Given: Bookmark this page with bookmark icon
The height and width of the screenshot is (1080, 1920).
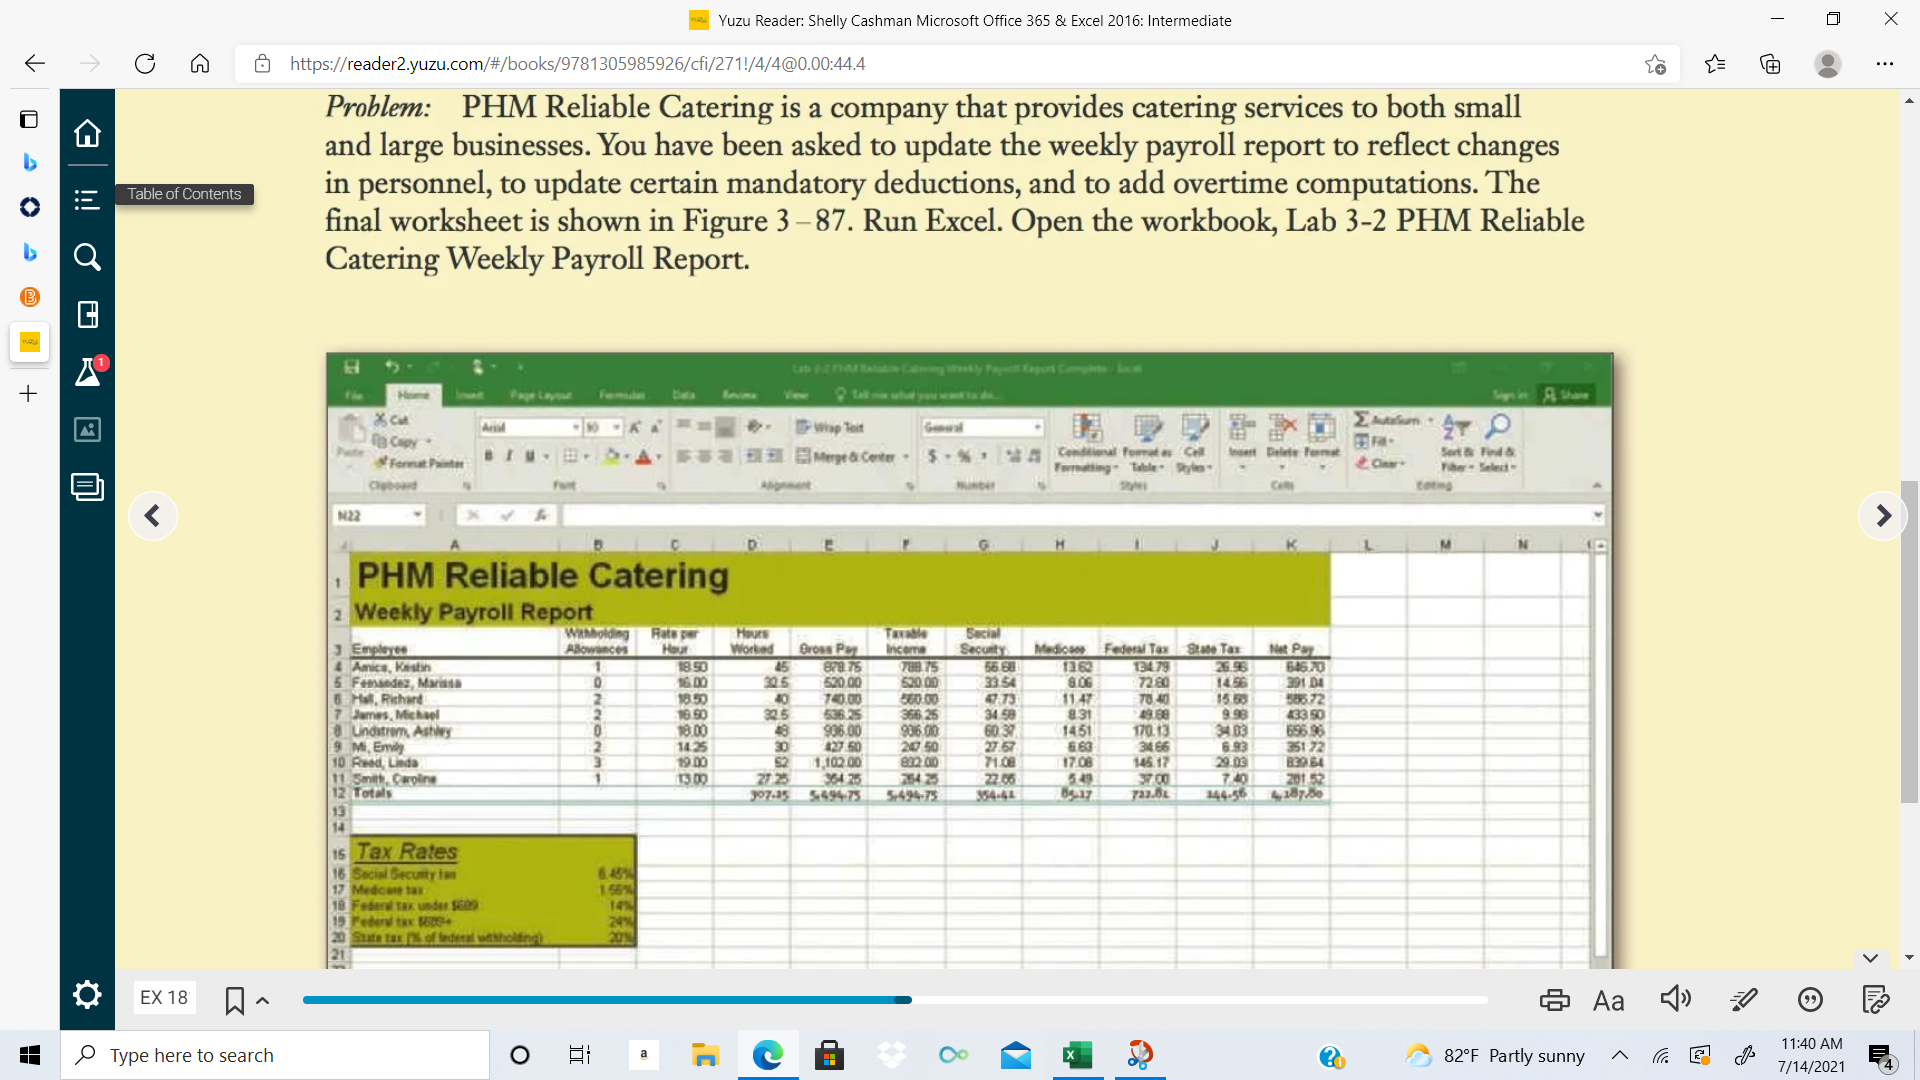Looking at the screenshot, I should [x=235, y=1000].
